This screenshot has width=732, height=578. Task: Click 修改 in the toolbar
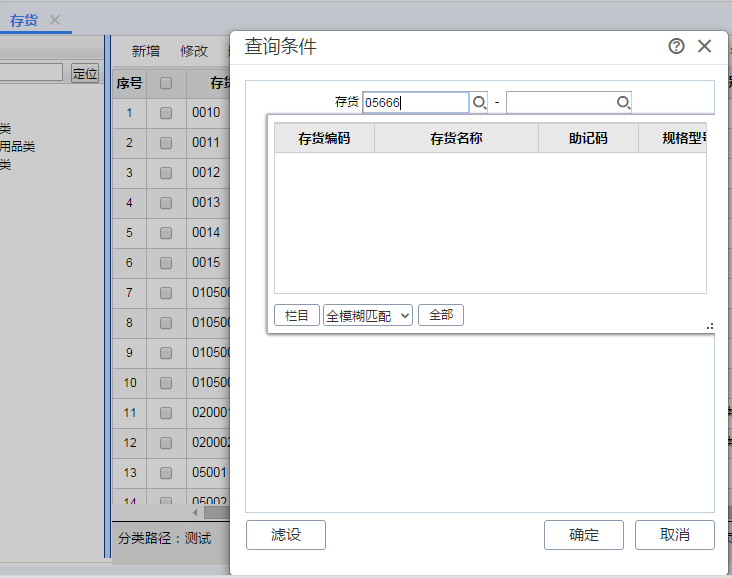pyautogui.click(x=194, y=51)
